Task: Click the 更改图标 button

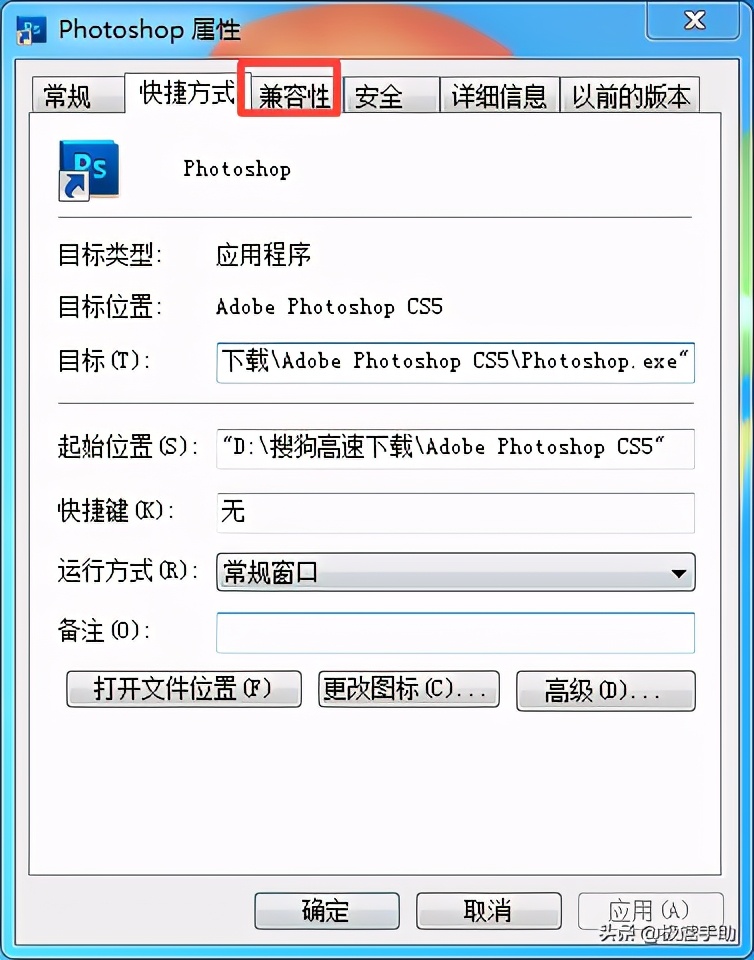Action: (x=409, y=689)
